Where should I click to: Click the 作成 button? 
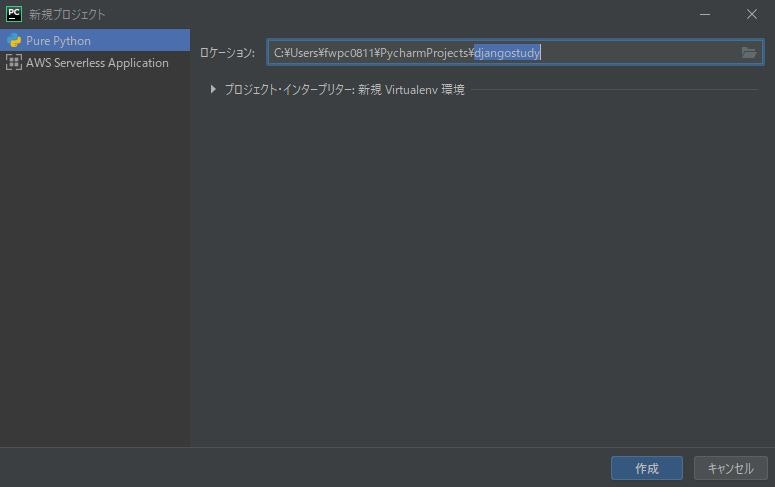[646, 468]
